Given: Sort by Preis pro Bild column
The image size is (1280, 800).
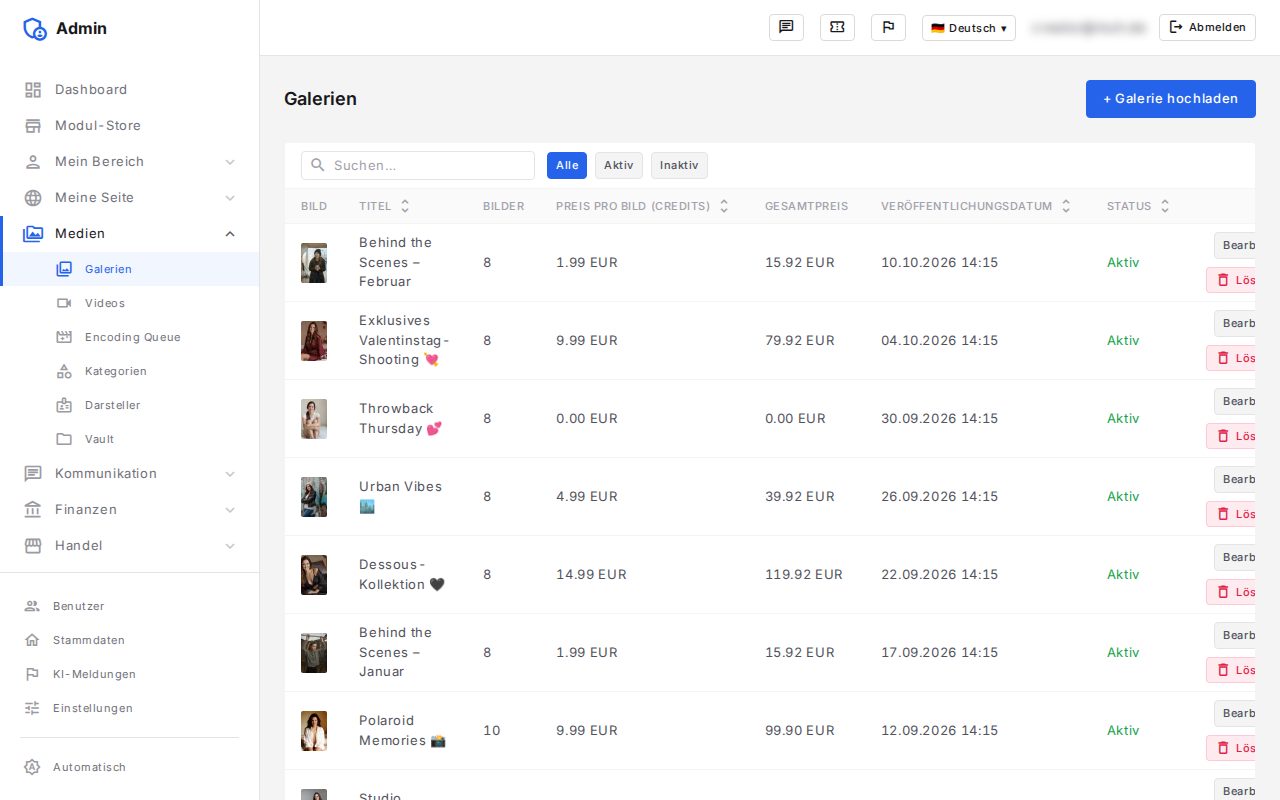Looking at the screenshot, I should [x=642, y=206].
